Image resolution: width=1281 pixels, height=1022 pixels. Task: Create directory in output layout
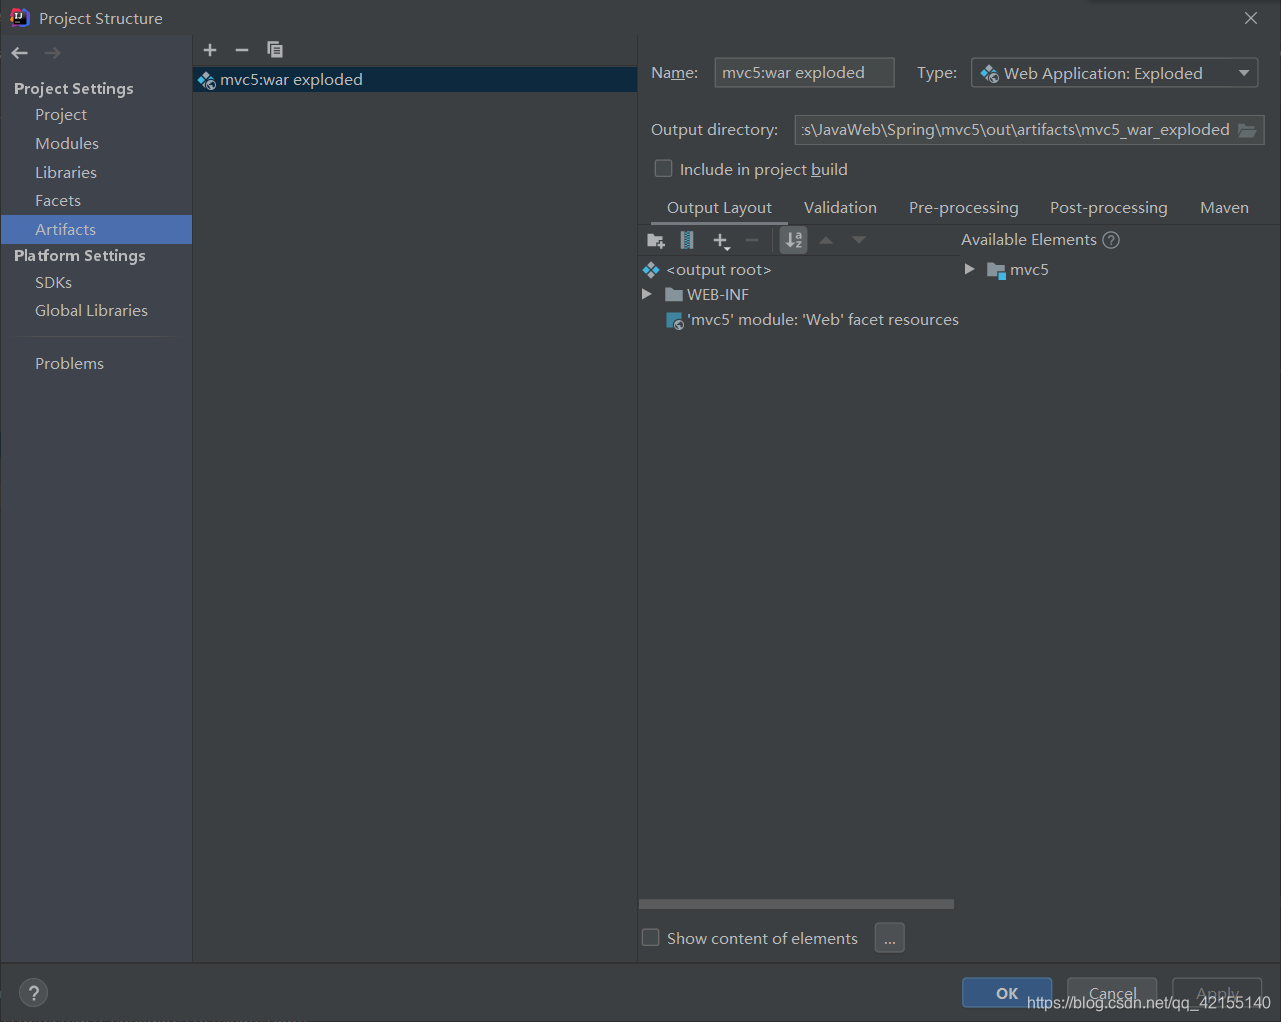(656, 240)
